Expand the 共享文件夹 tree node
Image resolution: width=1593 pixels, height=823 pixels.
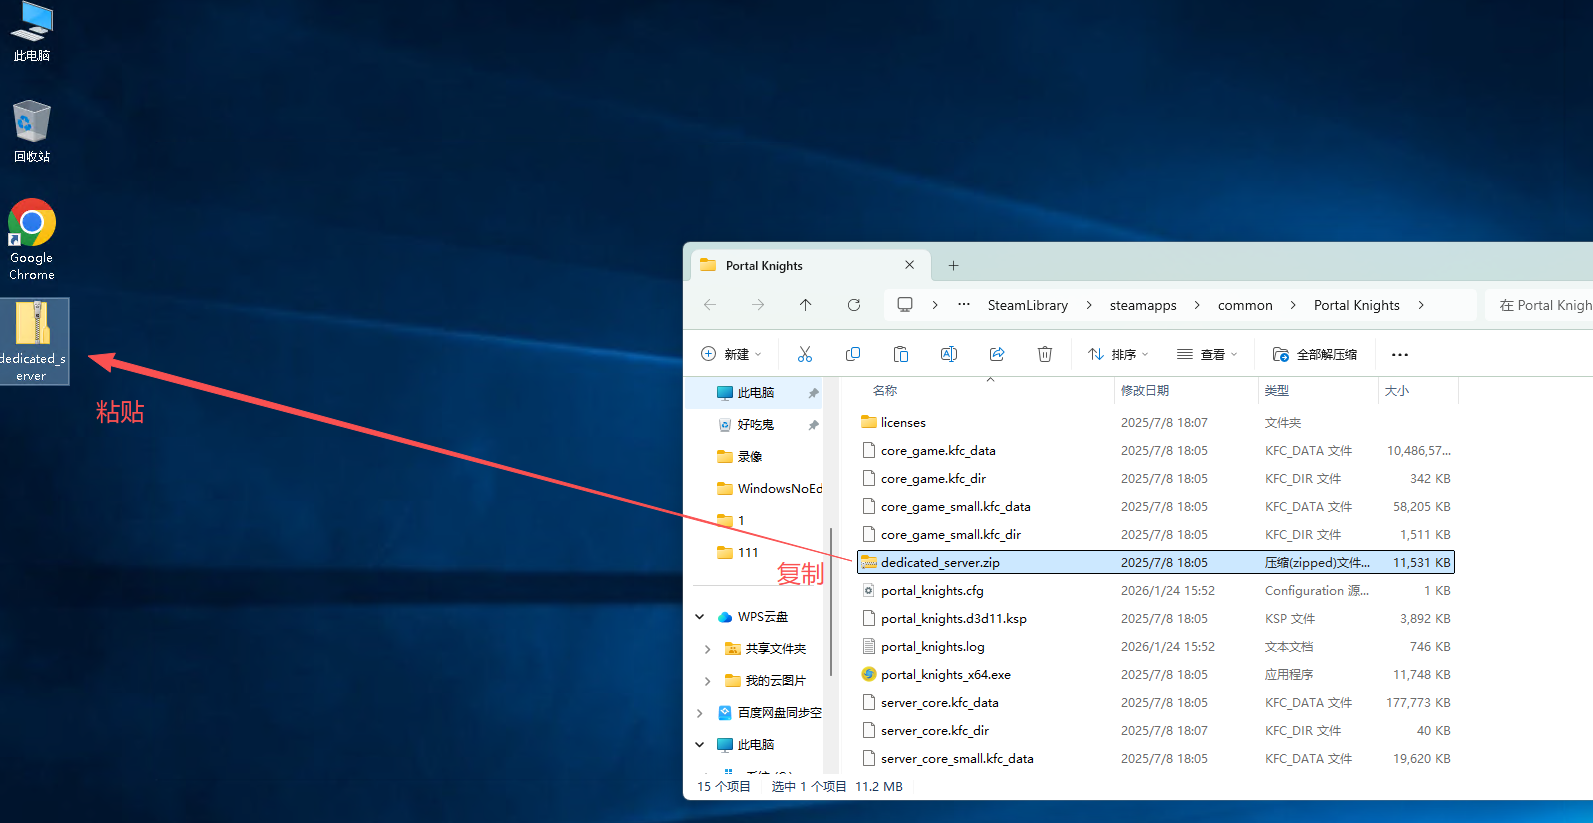click(x=708, y=649)
